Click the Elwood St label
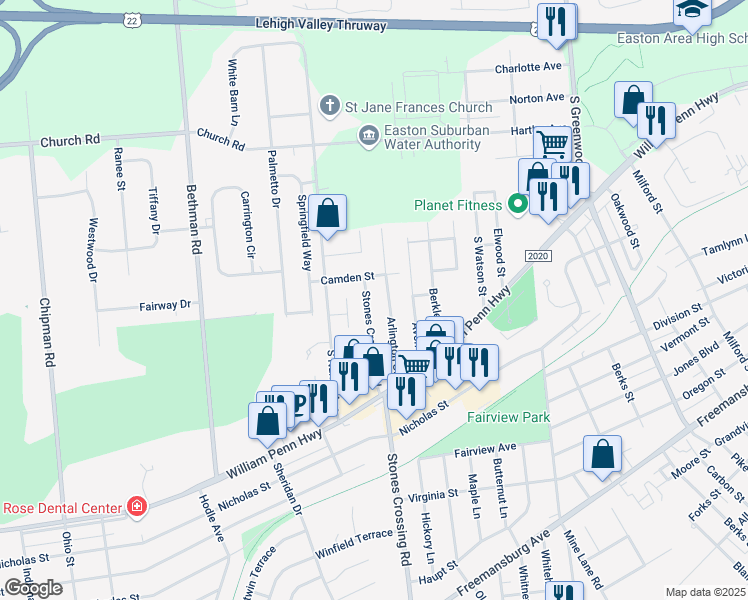Viewport: 748px width, 600px height. [x=499, y=252]
